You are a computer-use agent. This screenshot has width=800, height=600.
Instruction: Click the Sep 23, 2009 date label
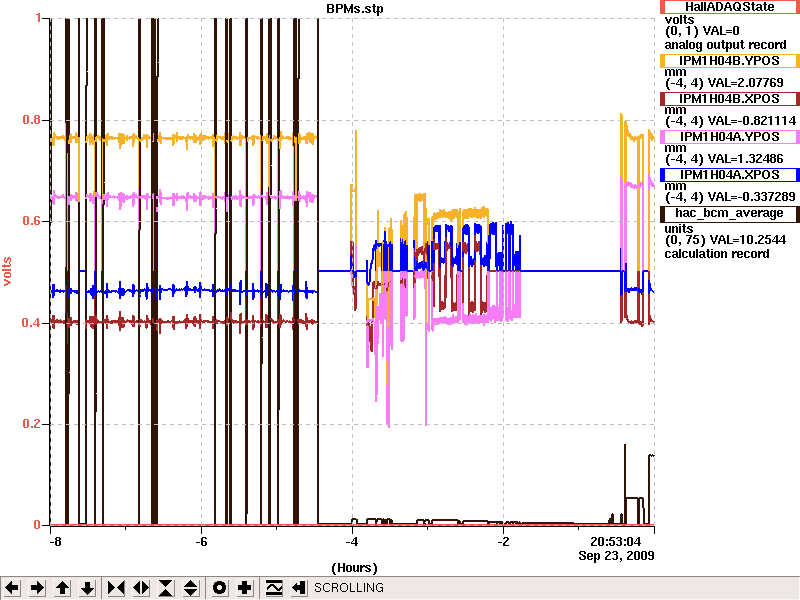point(616,556)
